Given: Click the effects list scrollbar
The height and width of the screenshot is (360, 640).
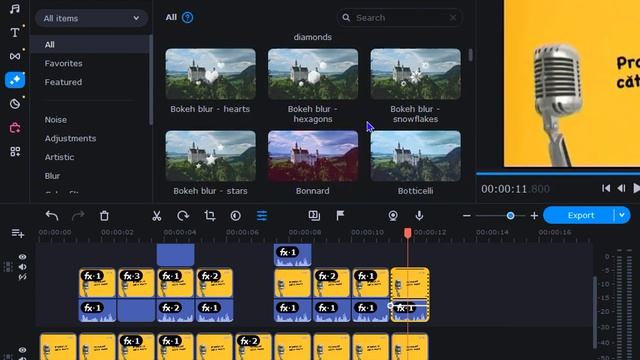Looking at the screenshot, I should [x=470, y=55].
